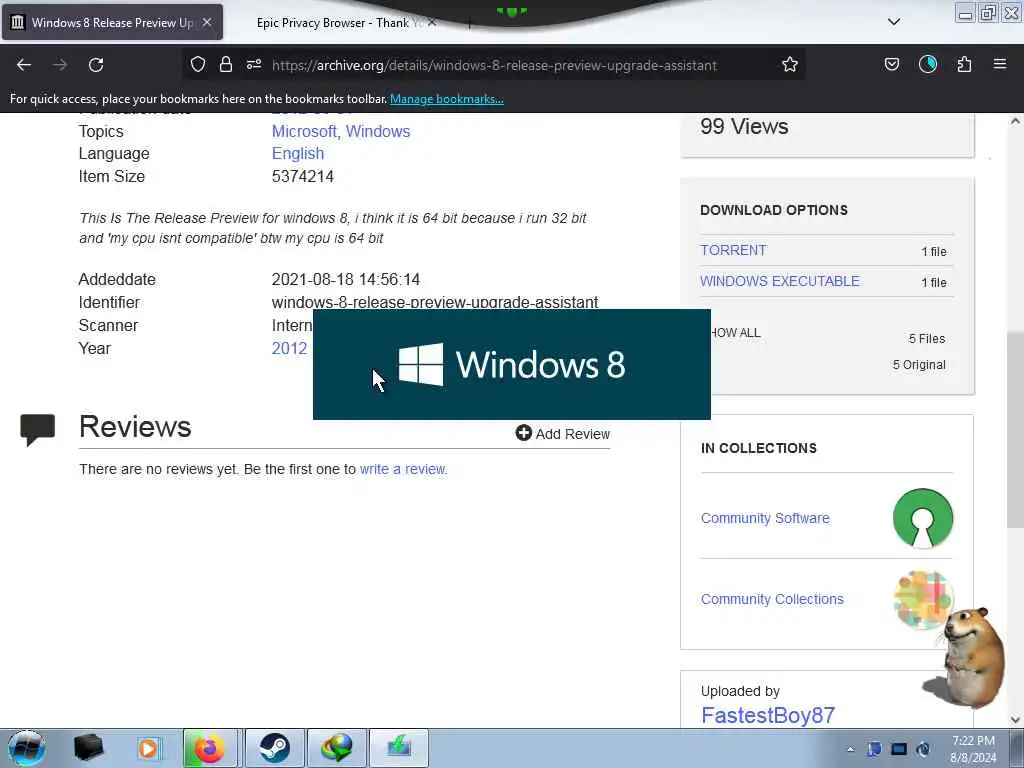Image resolution: width=1024 pixels, height=768 pixels.
Task: Show hidden system tray icons
Action: coord(850,749)
